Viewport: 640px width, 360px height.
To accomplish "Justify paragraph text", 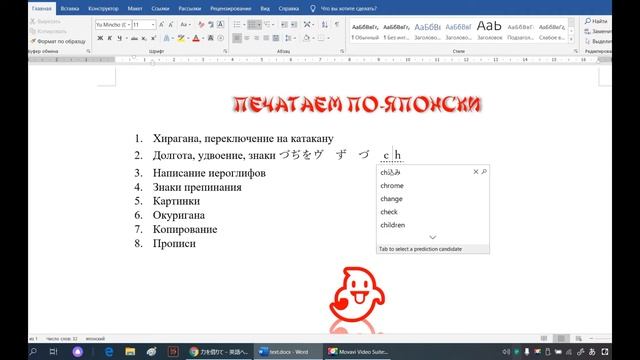I will coord(266,38).
